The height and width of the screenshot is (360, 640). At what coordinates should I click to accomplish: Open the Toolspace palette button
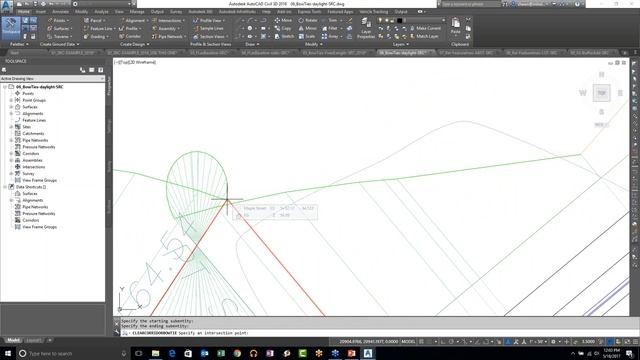11,28
